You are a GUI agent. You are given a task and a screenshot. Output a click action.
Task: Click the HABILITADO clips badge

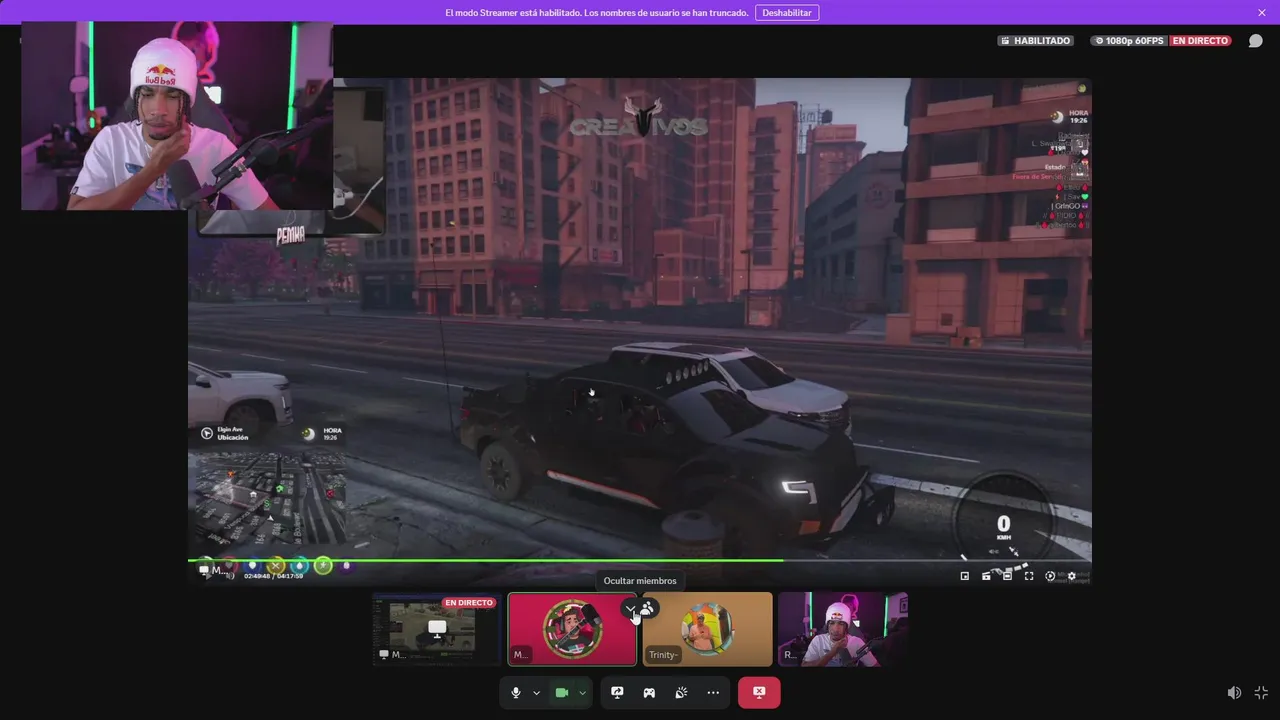(x=1035, y=41)
